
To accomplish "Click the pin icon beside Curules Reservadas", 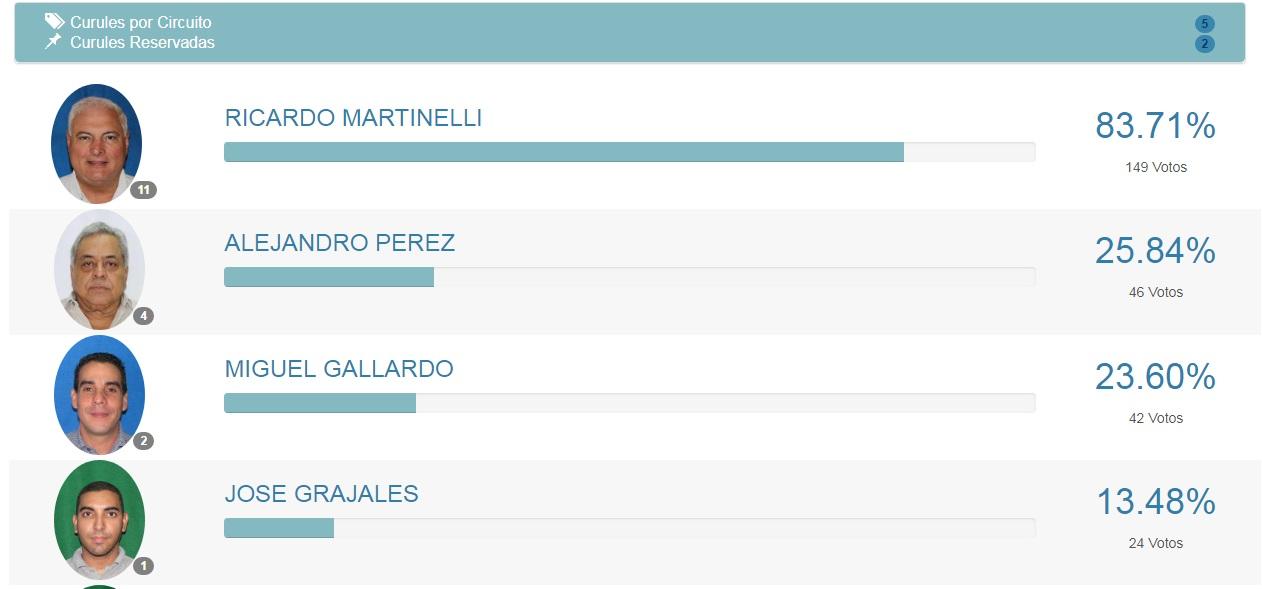I will tap(54, 42).
